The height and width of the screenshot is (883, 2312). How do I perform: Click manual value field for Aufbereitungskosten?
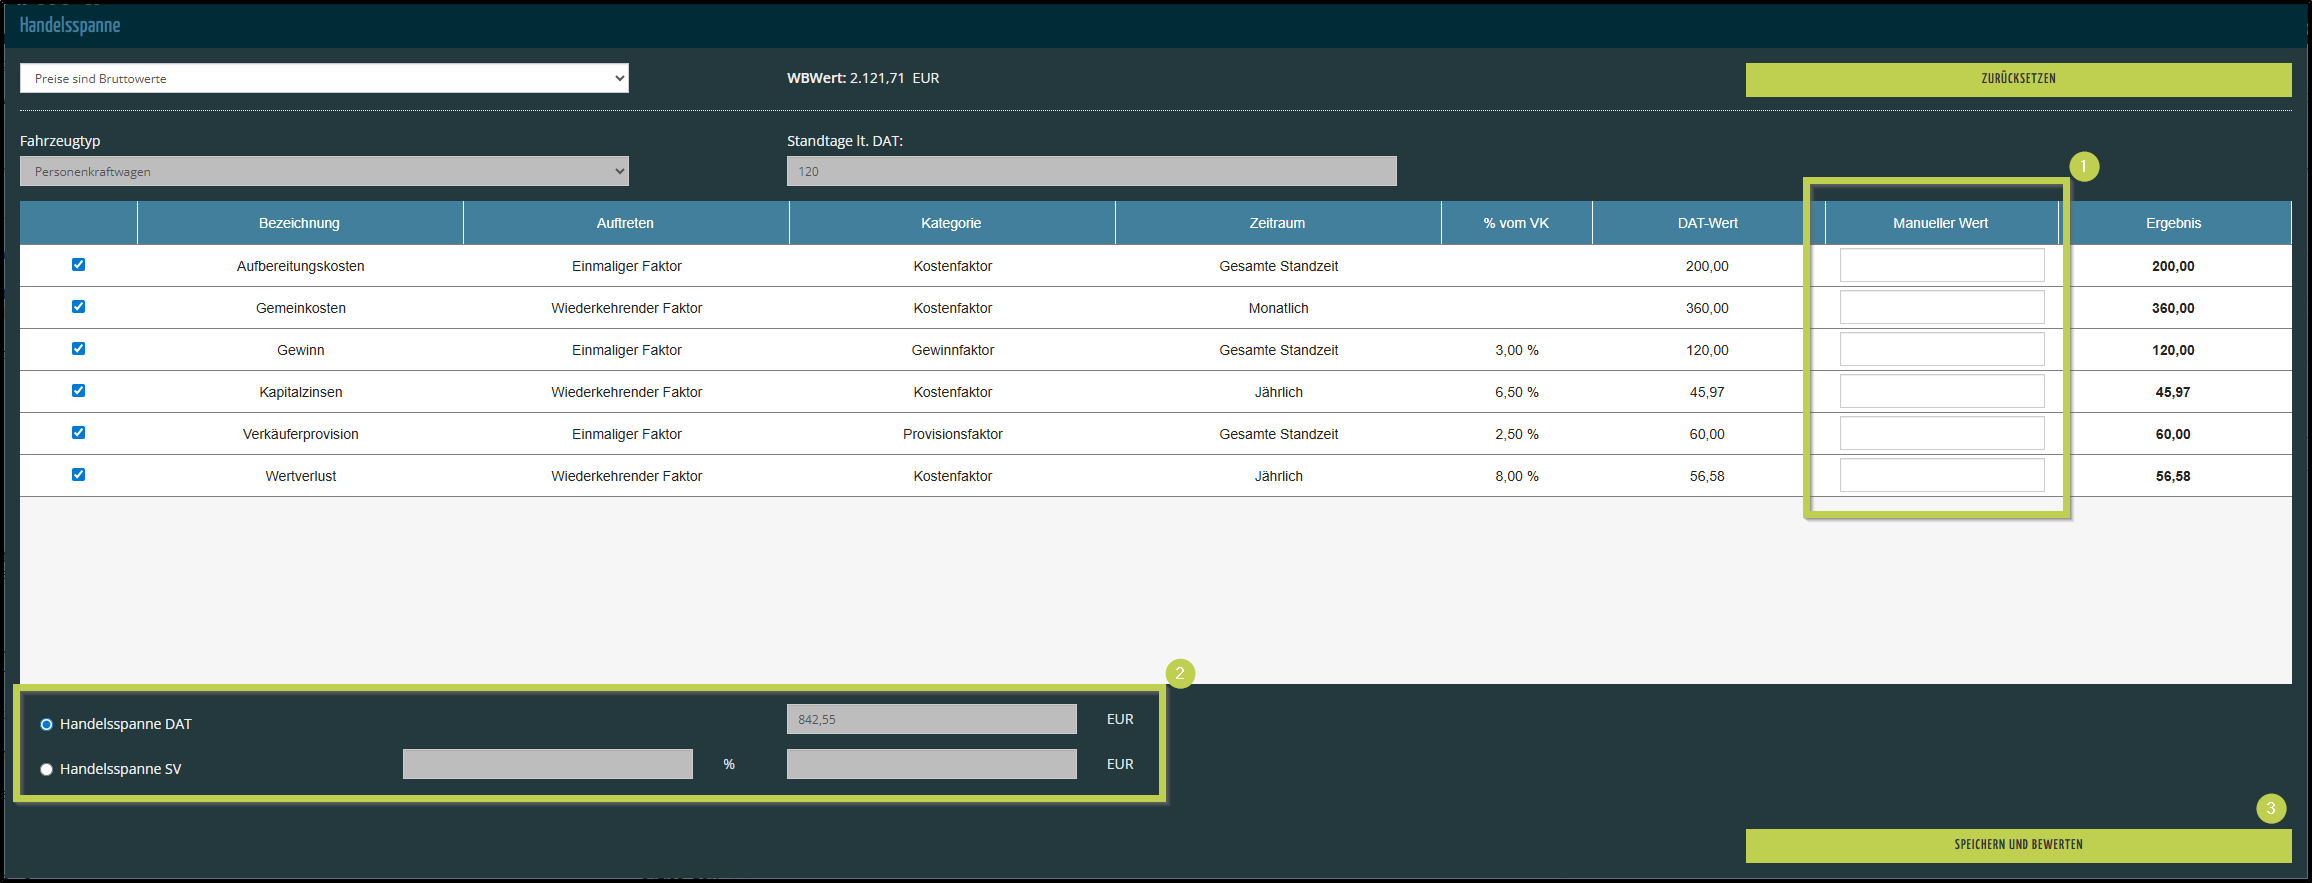click(x=1941, y=266)
